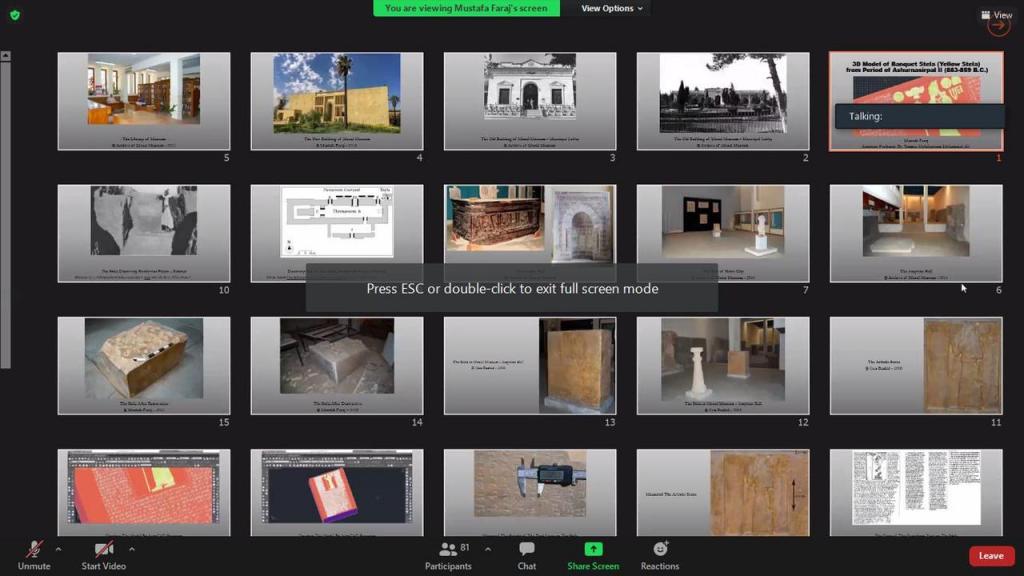Expand audio options arrow next to Unmute
This screenshot has height=576, width=1024.
click(x=58, y=549)
